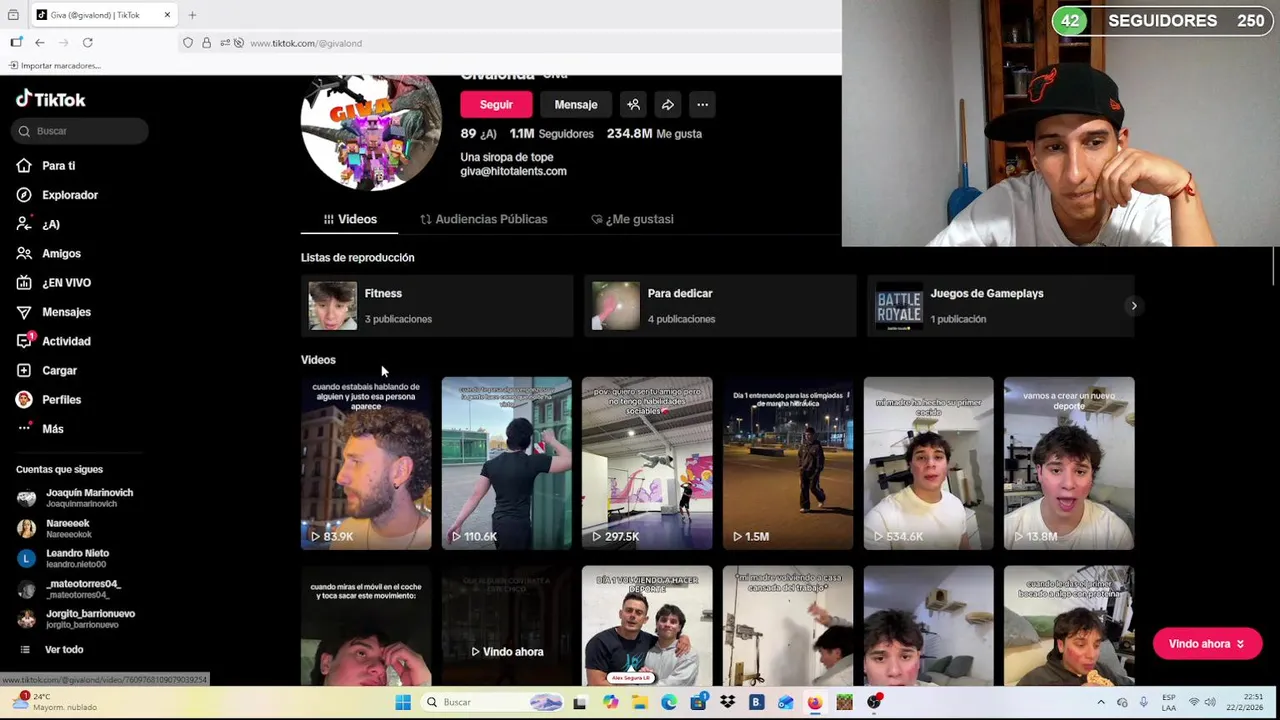Switch to Audiencias Públicas tab
The width and height of the screenshot is (1280, 720).
pos(484,219)
